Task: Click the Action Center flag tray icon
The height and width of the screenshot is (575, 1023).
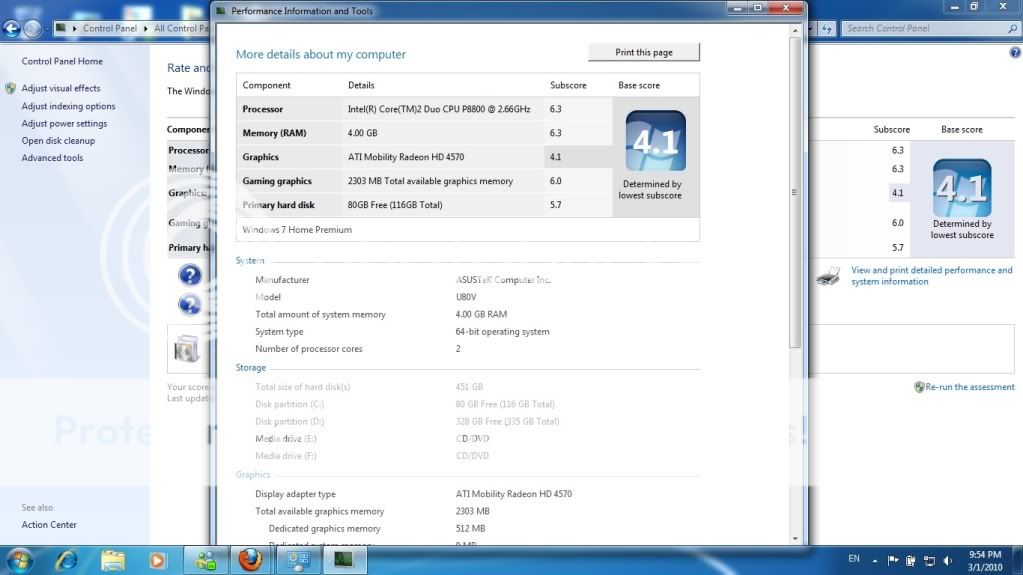Action: (893, 559)
